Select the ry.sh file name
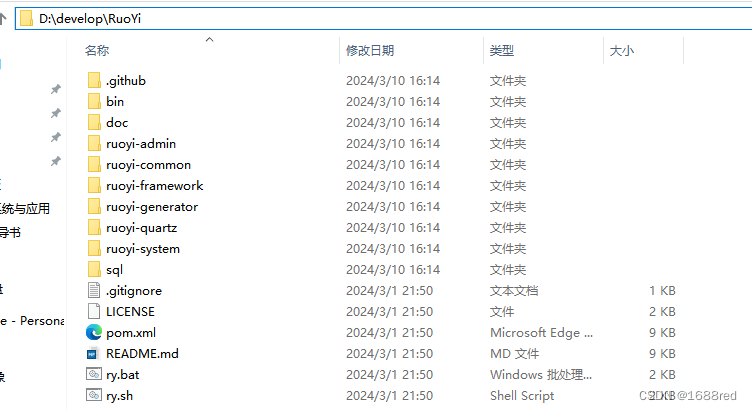 [x=119, y=396]
